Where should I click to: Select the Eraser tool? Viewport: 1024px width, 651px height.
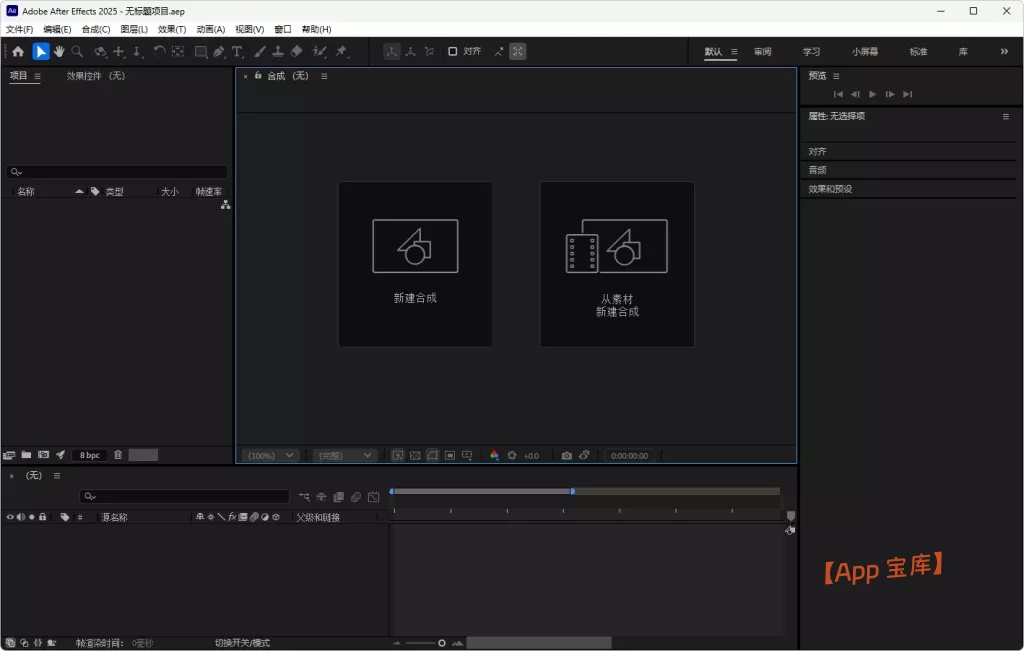[297, 52]
